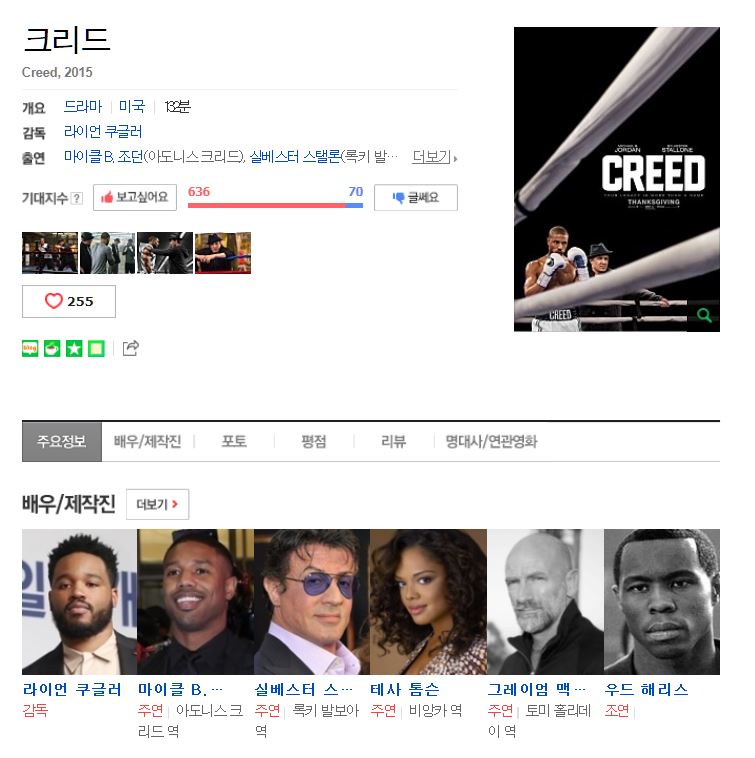Vote with the 글쎄요 thumbs-down button
The width and height of the screenshot is (755, 758).
416,197
